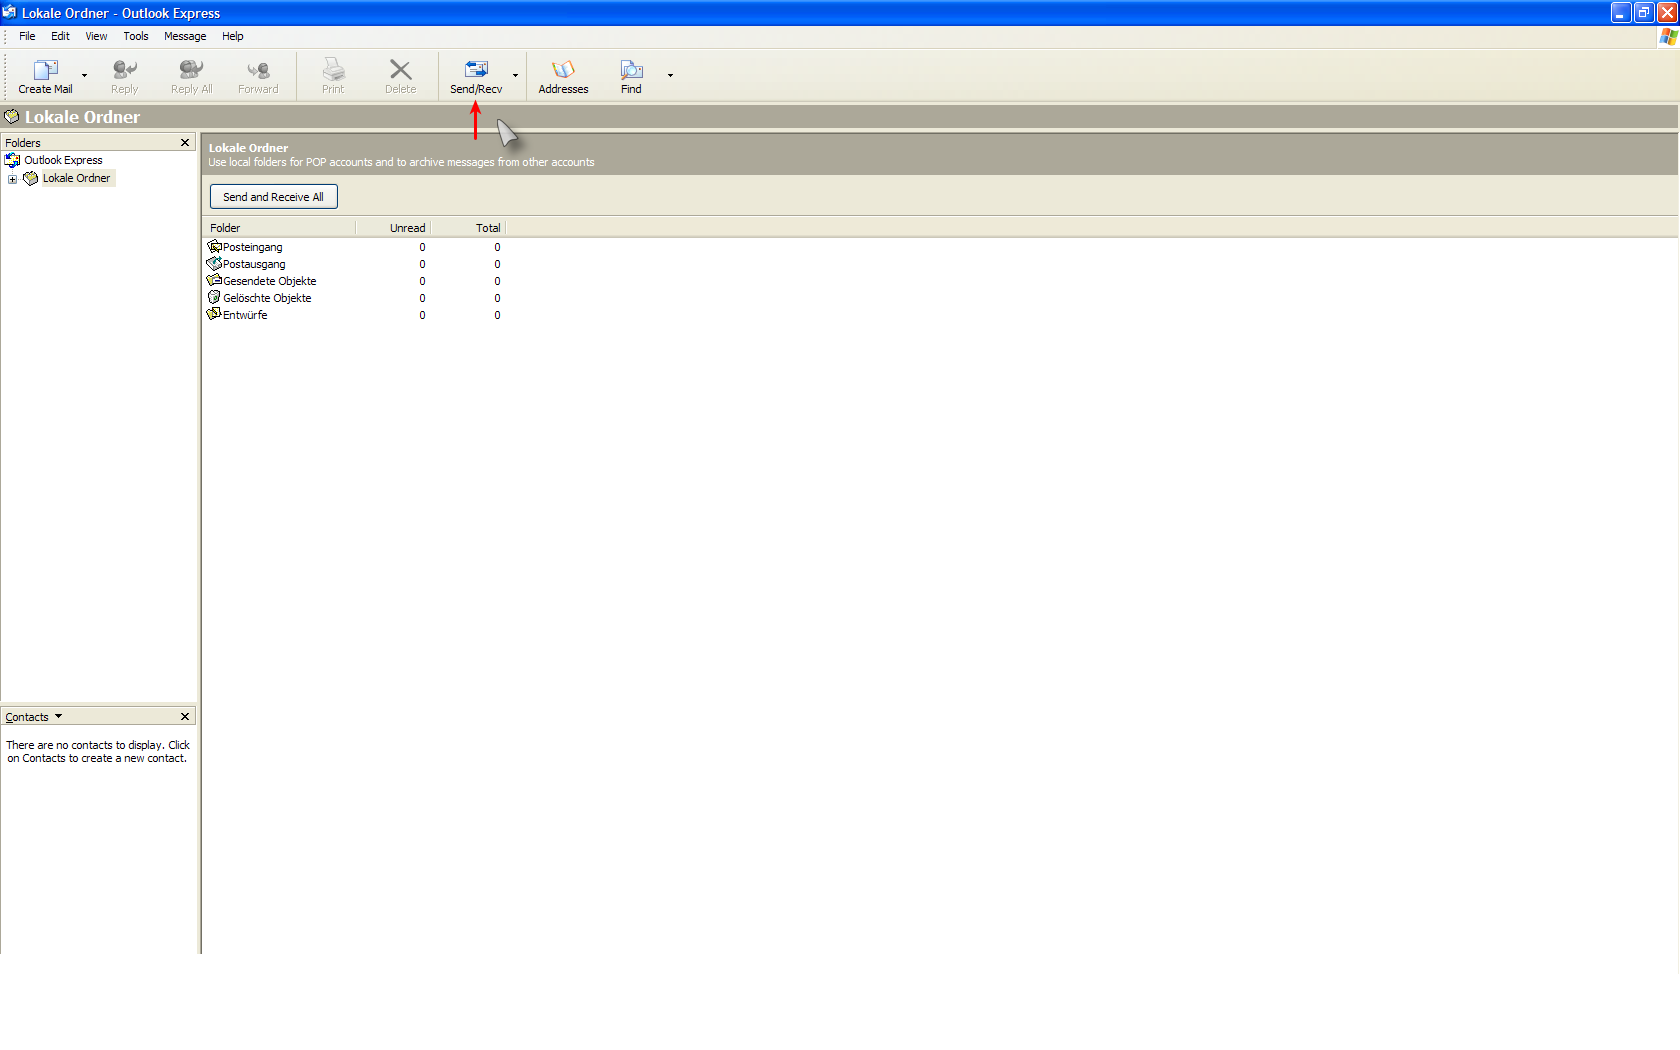Click the Print toolbar icon
The image size is (1680, 1050).
333,71
